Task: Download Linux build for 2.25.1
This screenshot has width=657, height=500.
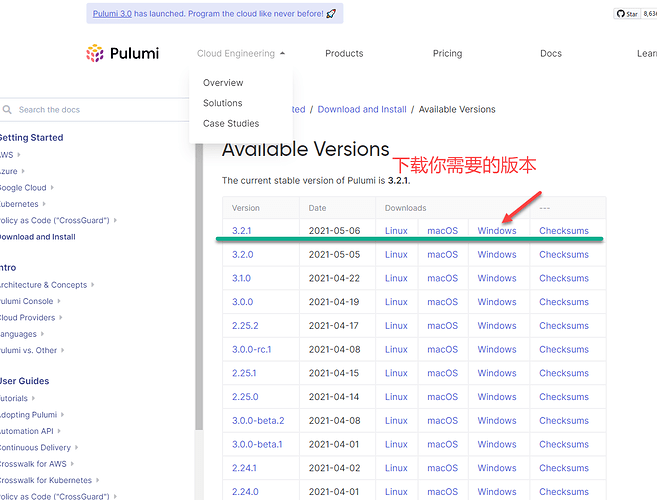Action: tap(396, 373)
